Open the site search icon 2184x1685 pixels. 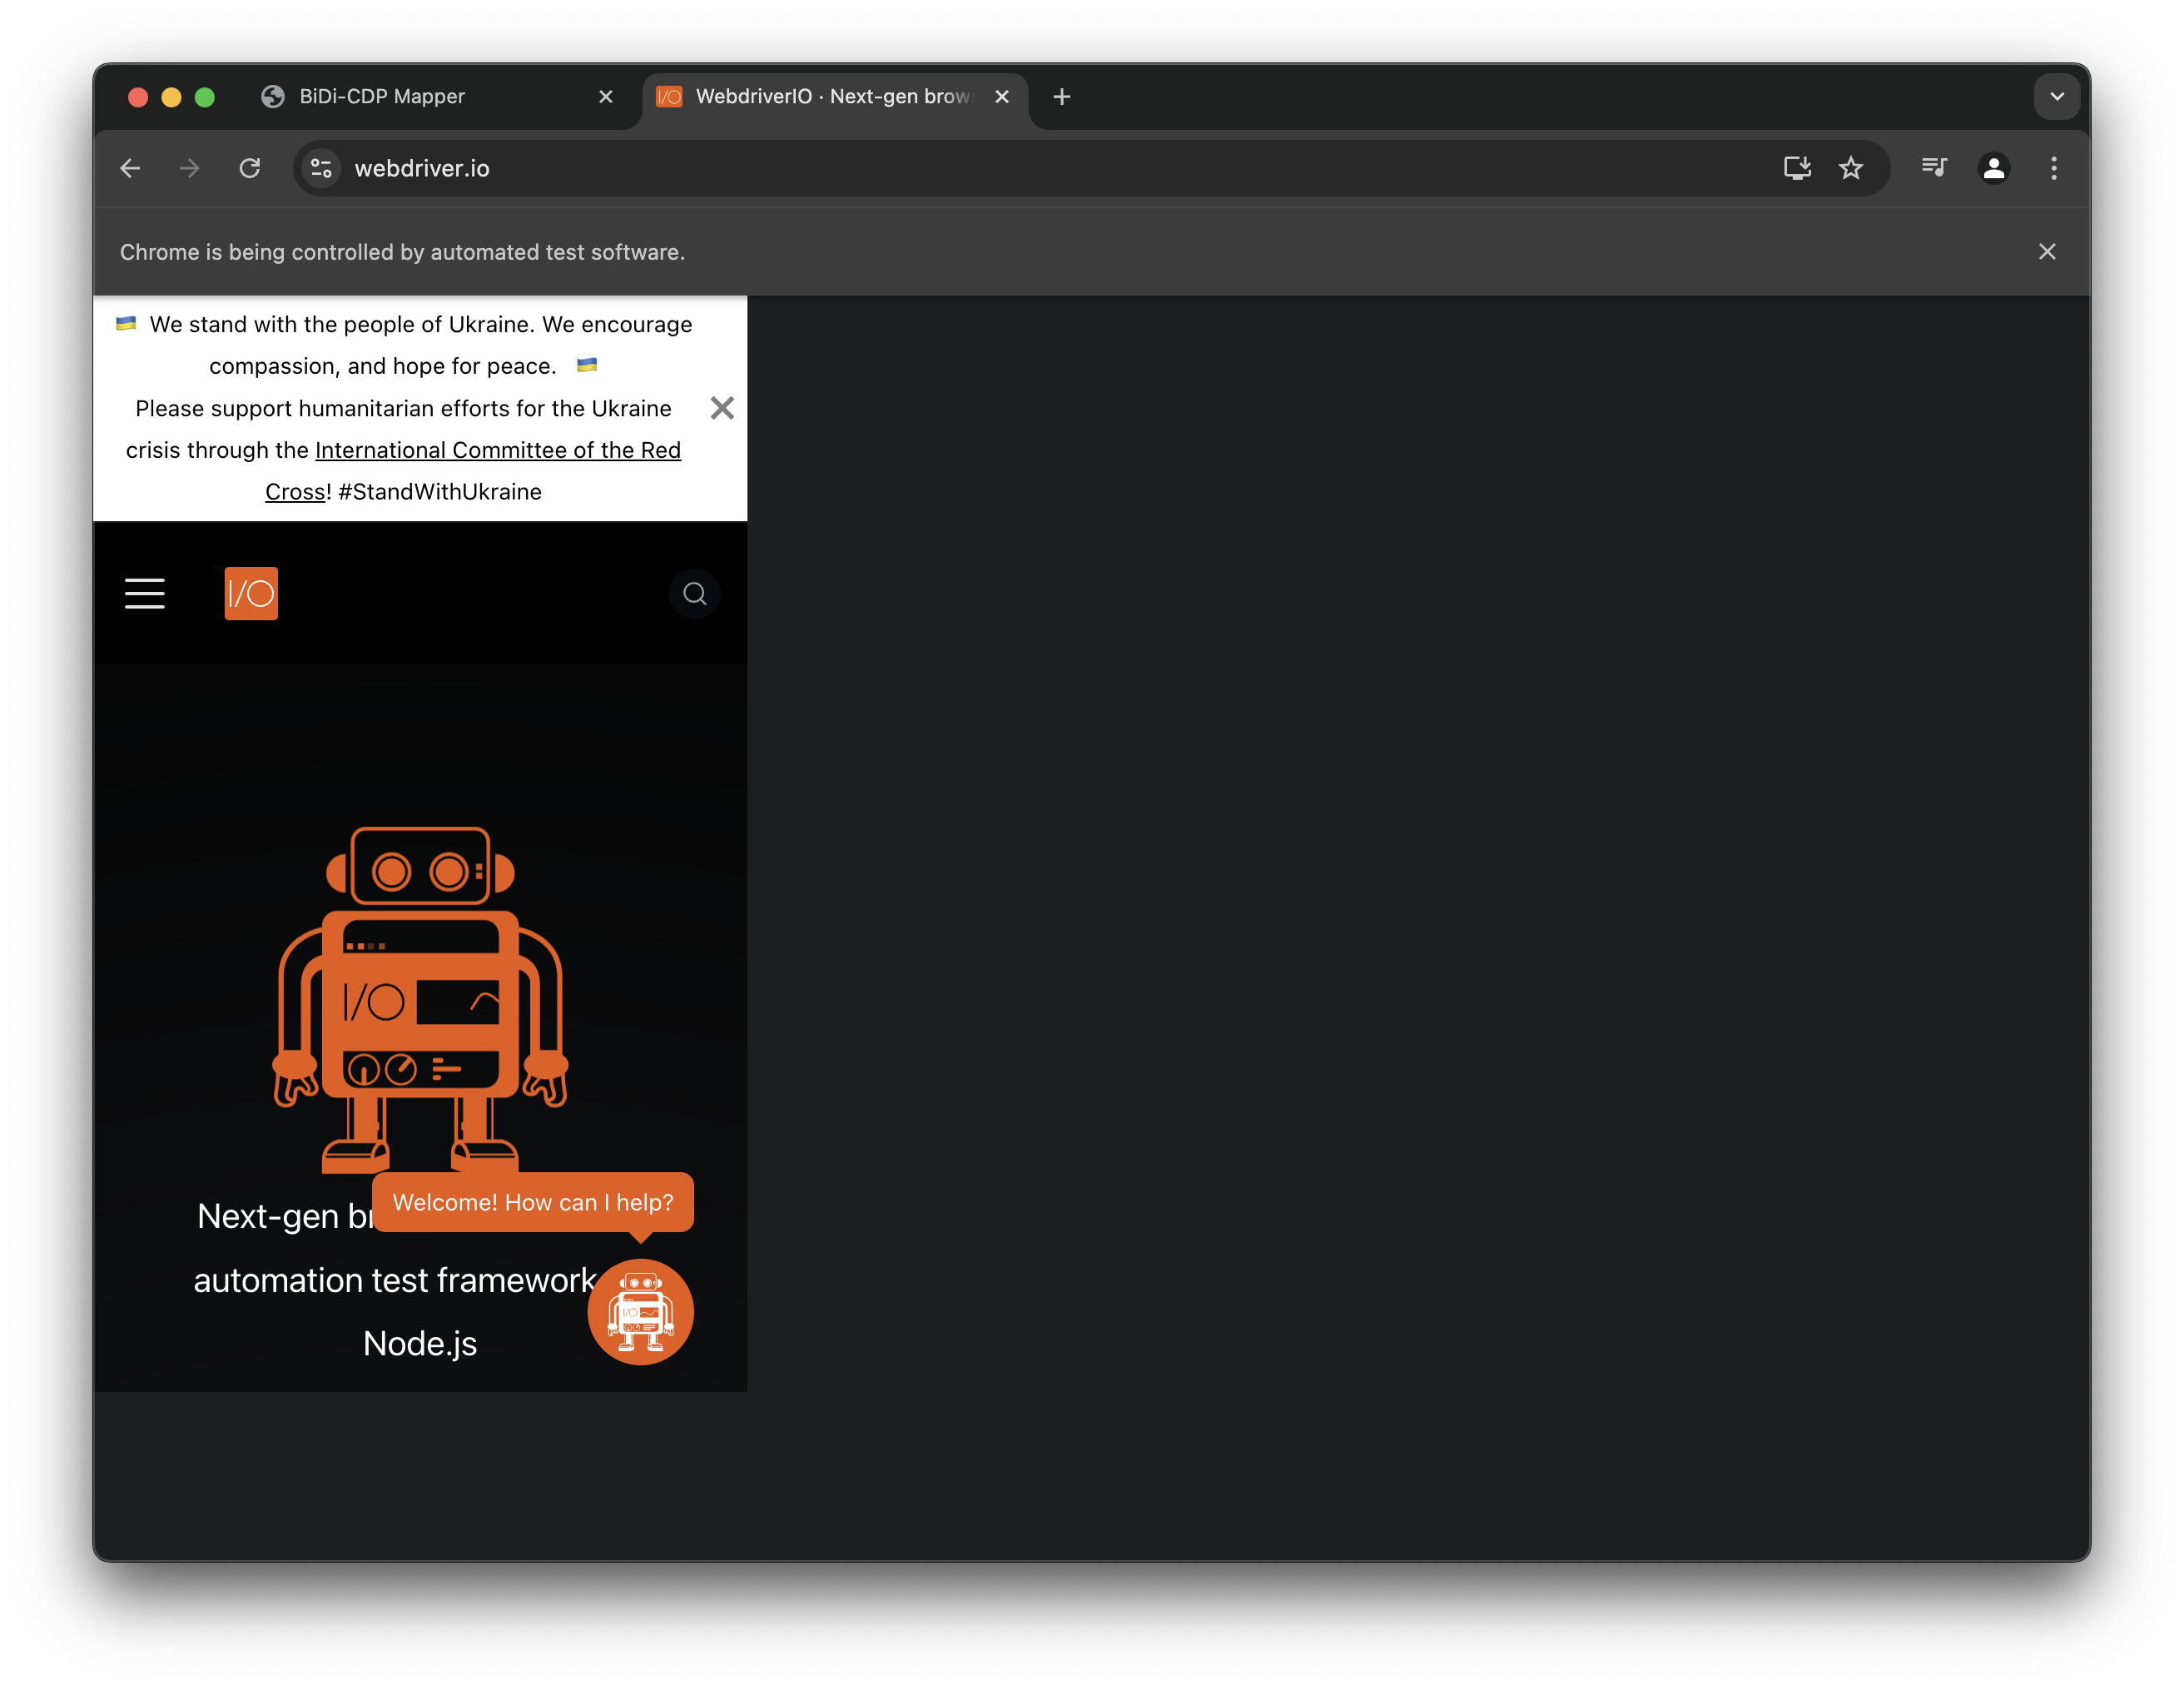[x=694, y=594]
